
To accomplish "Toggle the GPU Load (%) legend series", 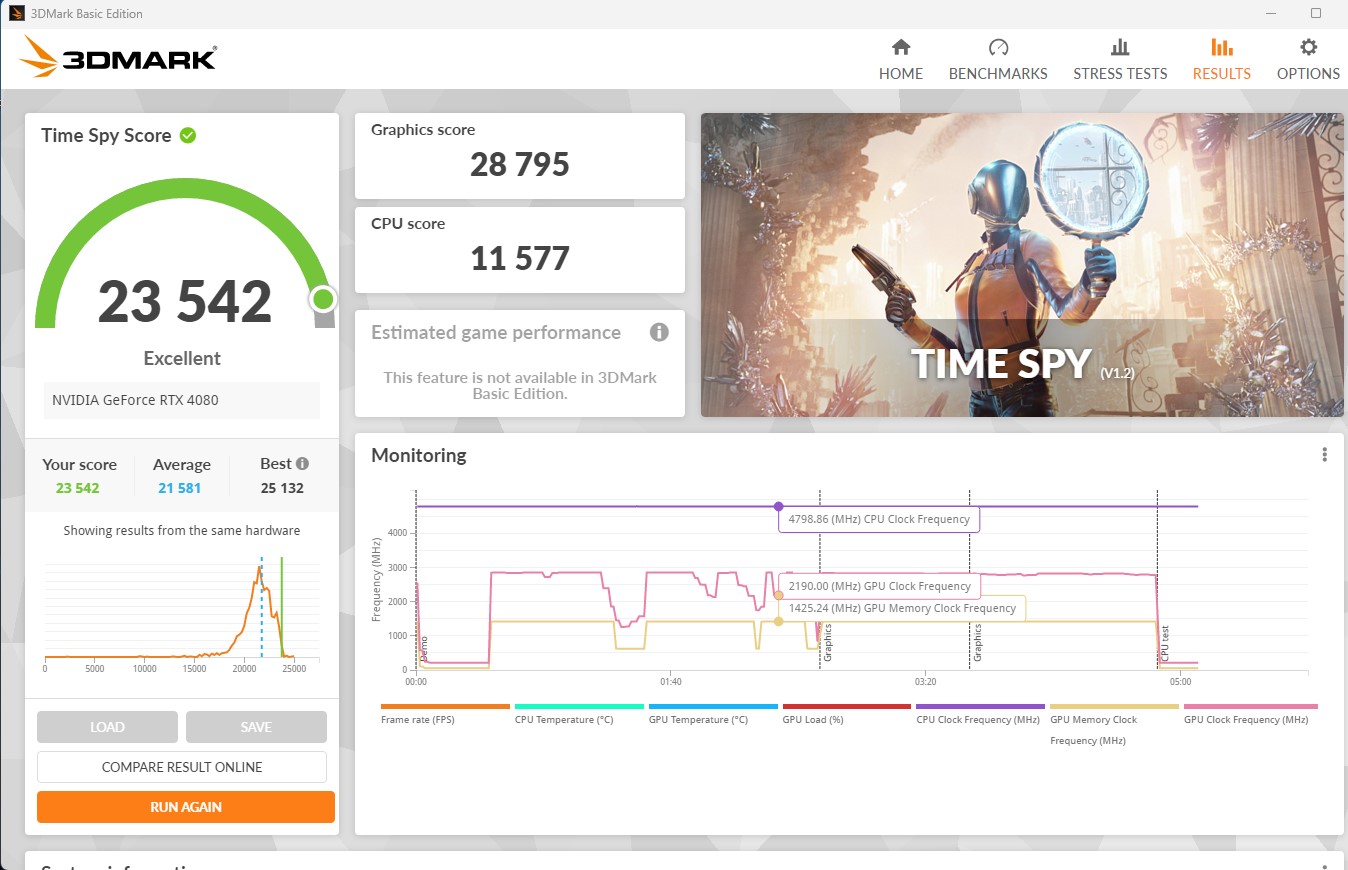I will point(847,713).
